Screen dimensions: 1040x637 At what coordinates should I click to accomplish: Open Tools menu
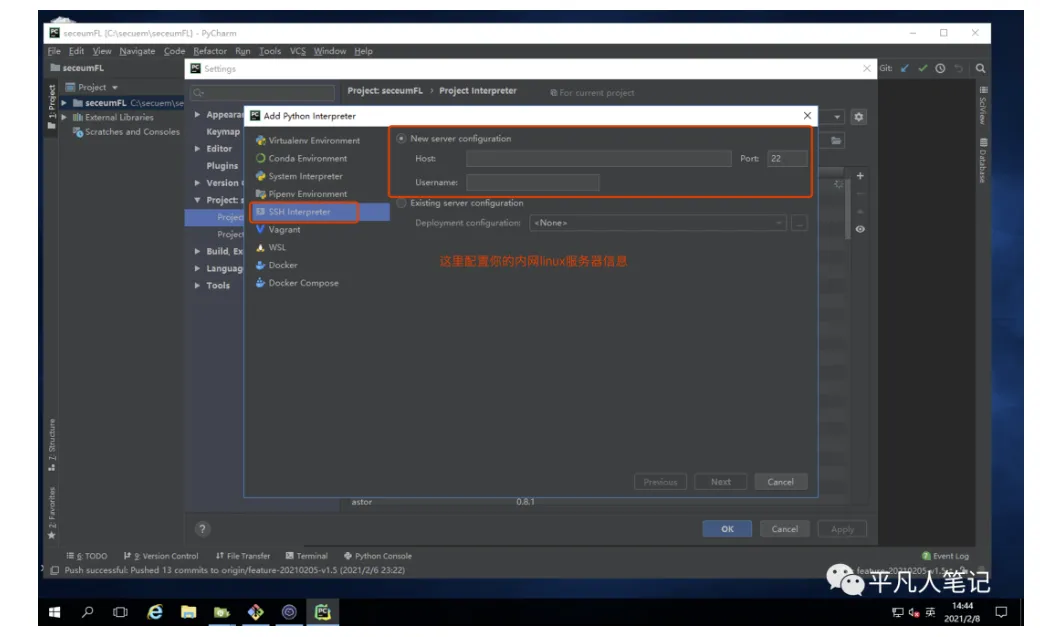click(x=270, y=51)
